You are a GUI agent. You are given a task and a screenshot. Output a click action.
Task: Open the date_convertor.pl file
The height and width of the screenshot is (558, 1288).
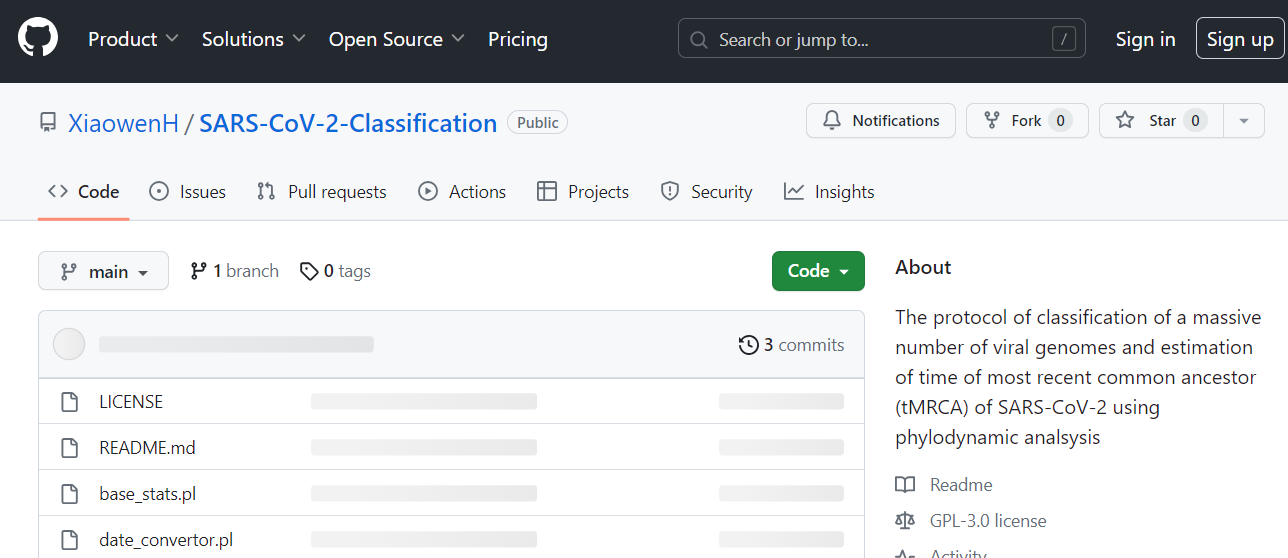pyautogui.click(x=166, y=539)
